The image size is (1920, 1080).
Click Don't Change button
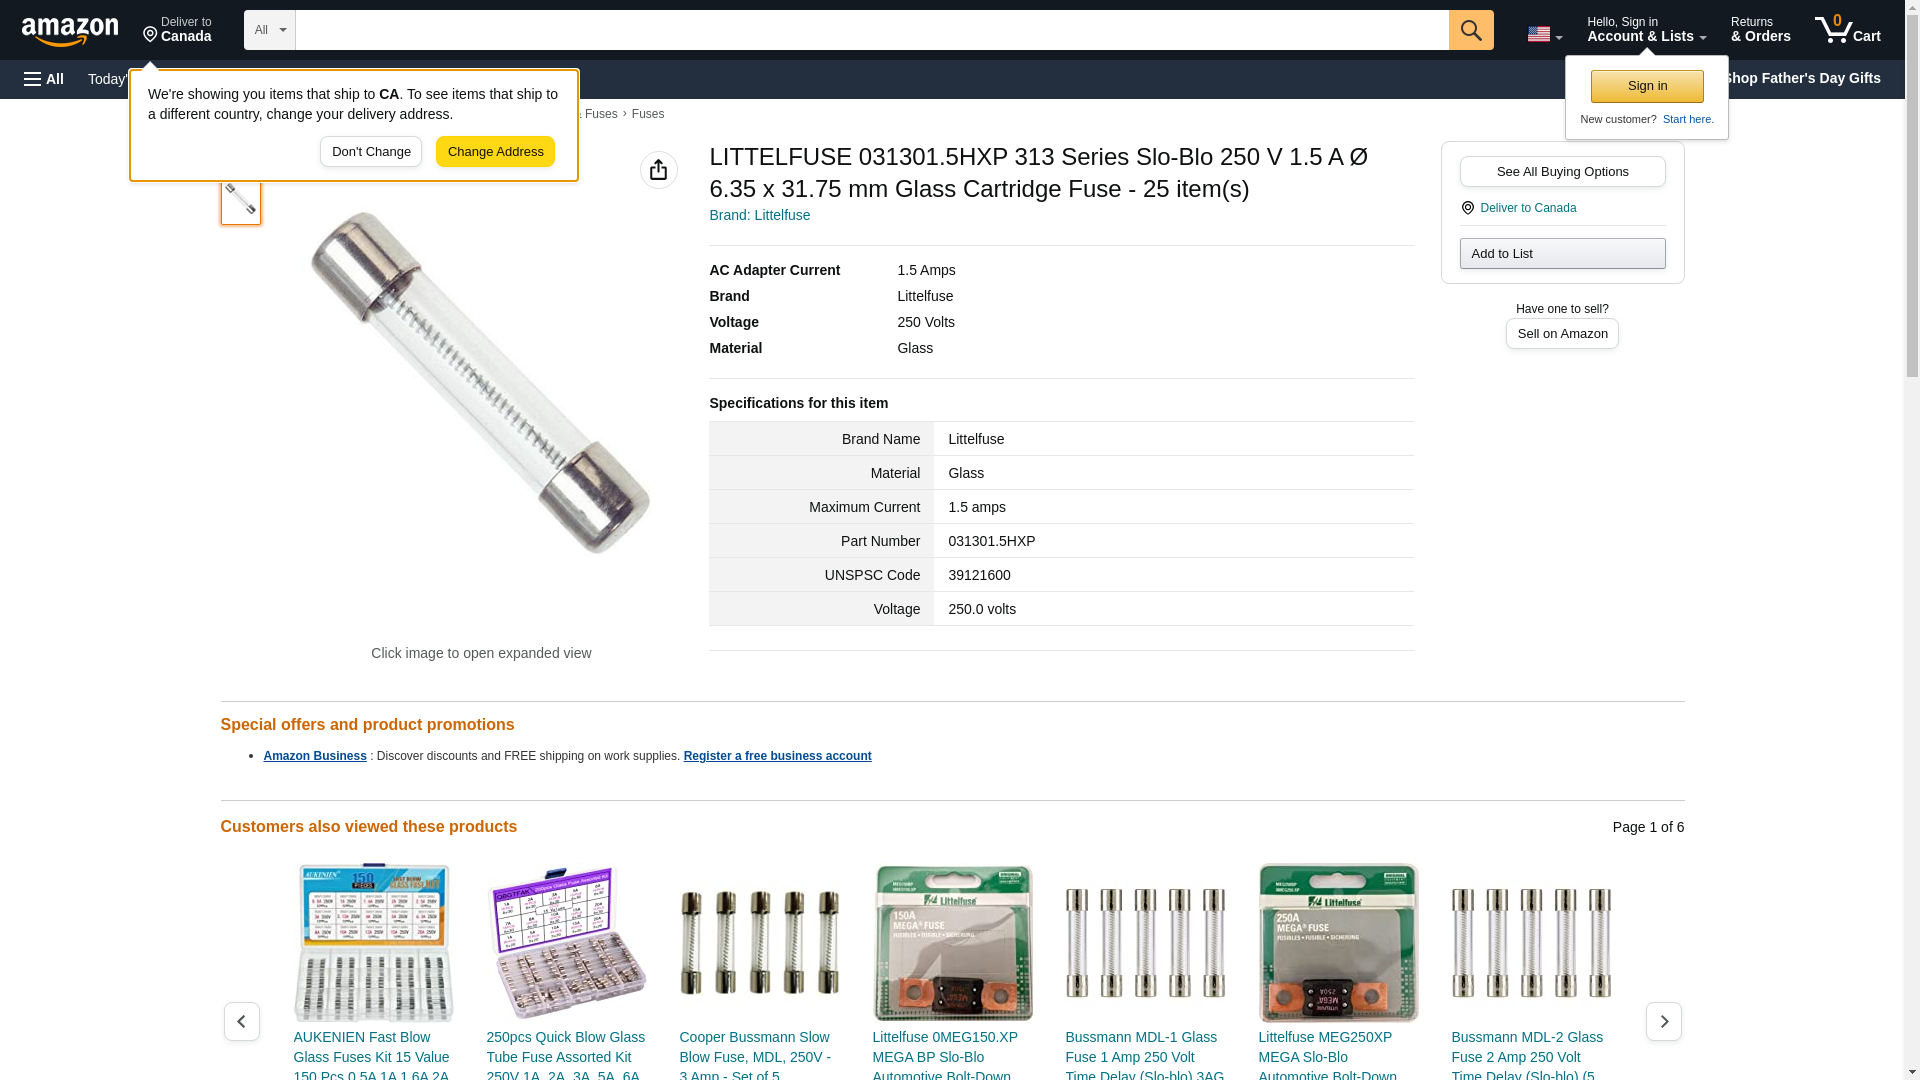(x=371, y=152)
